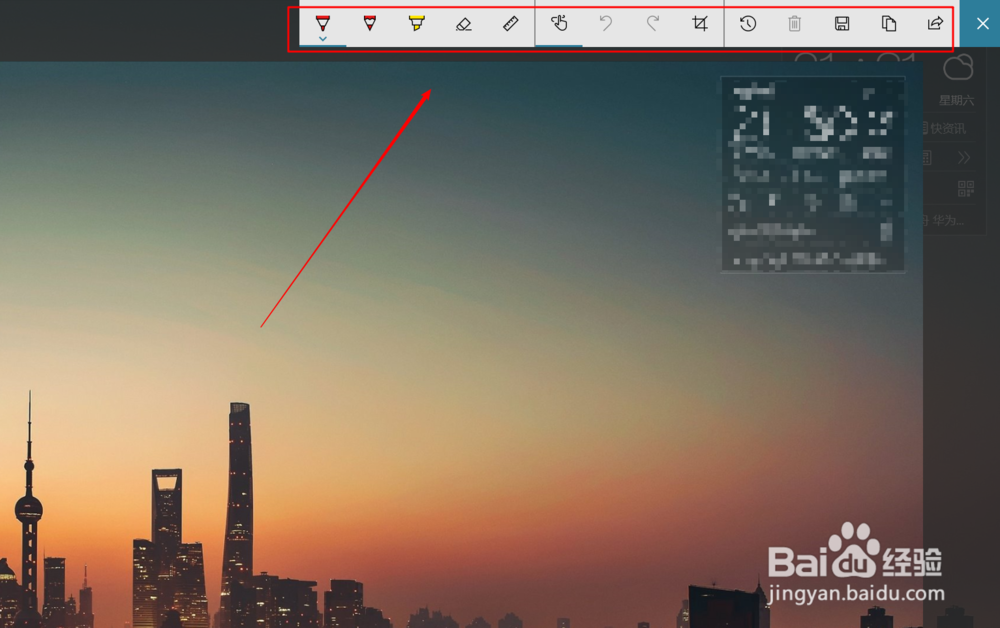
Task: Expand the sidebar double chevron
Action: tap(963, 157)
